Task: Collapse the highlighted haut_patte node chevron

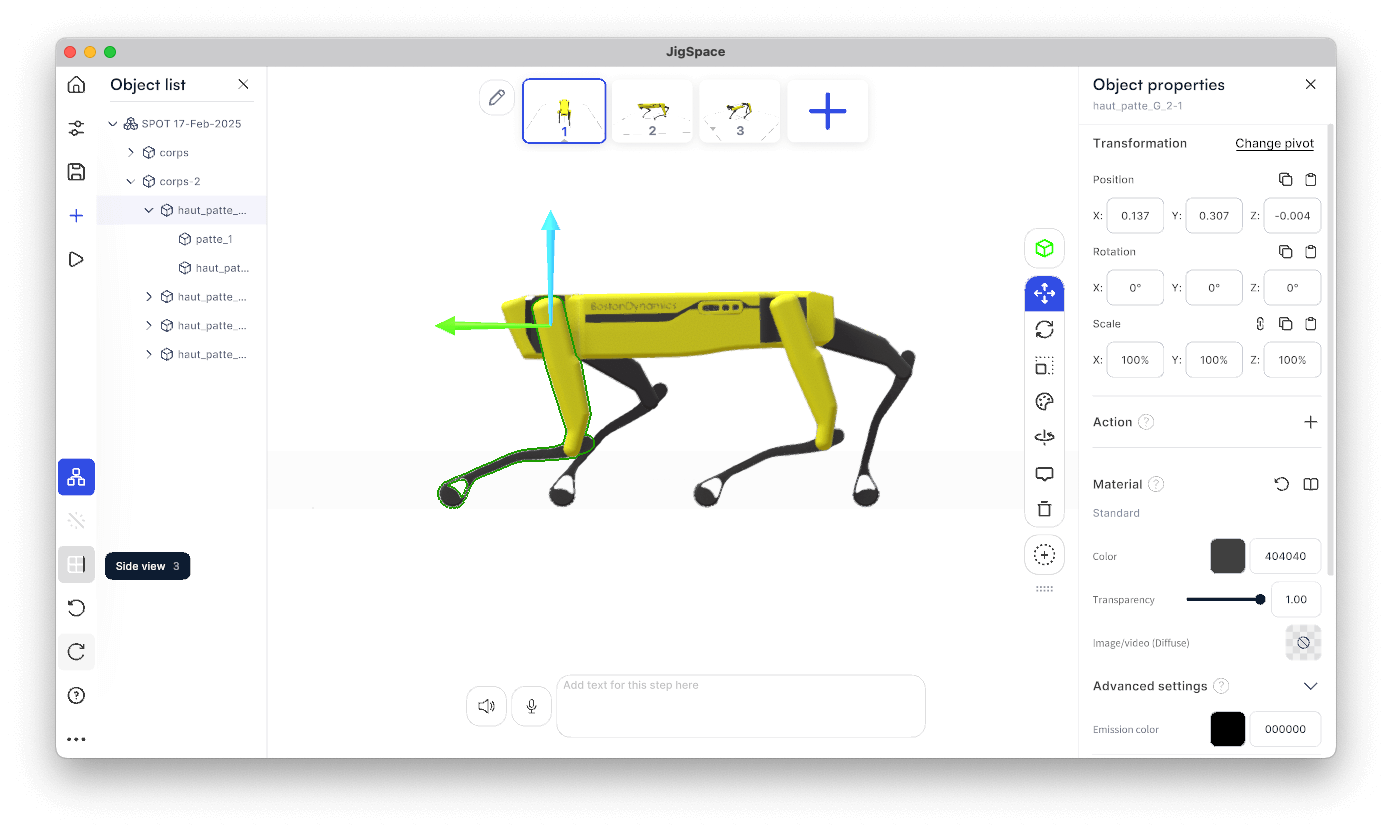Action: (x=149, y=211)
